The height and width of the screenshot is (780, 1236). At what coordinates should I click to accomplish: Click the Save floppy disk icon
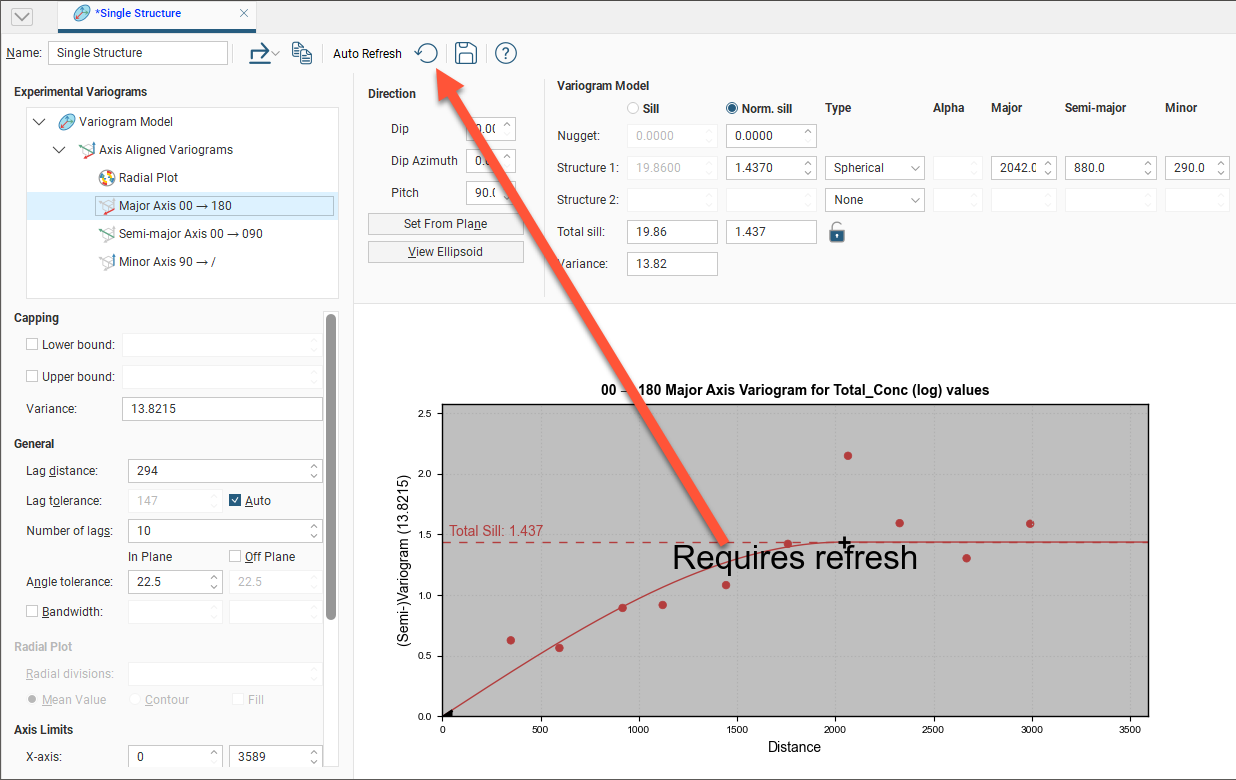[x=465, y=53]
